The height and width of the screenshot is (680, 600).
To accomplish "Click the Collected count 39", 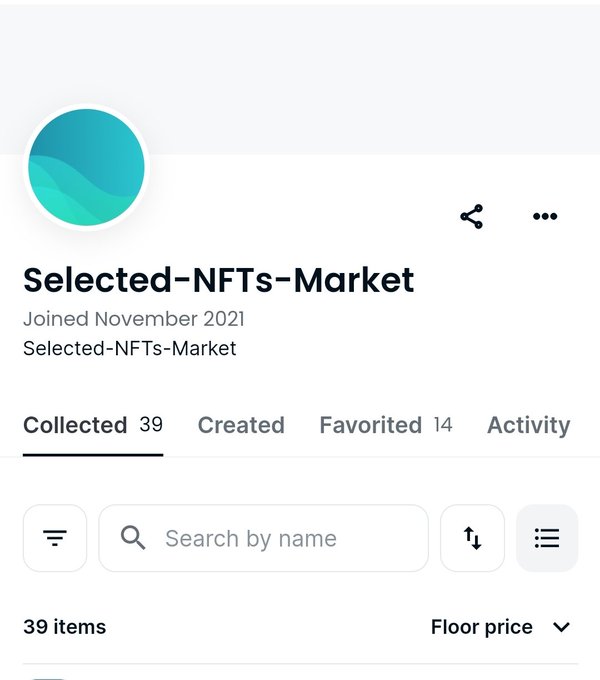I will pos(151,425).
